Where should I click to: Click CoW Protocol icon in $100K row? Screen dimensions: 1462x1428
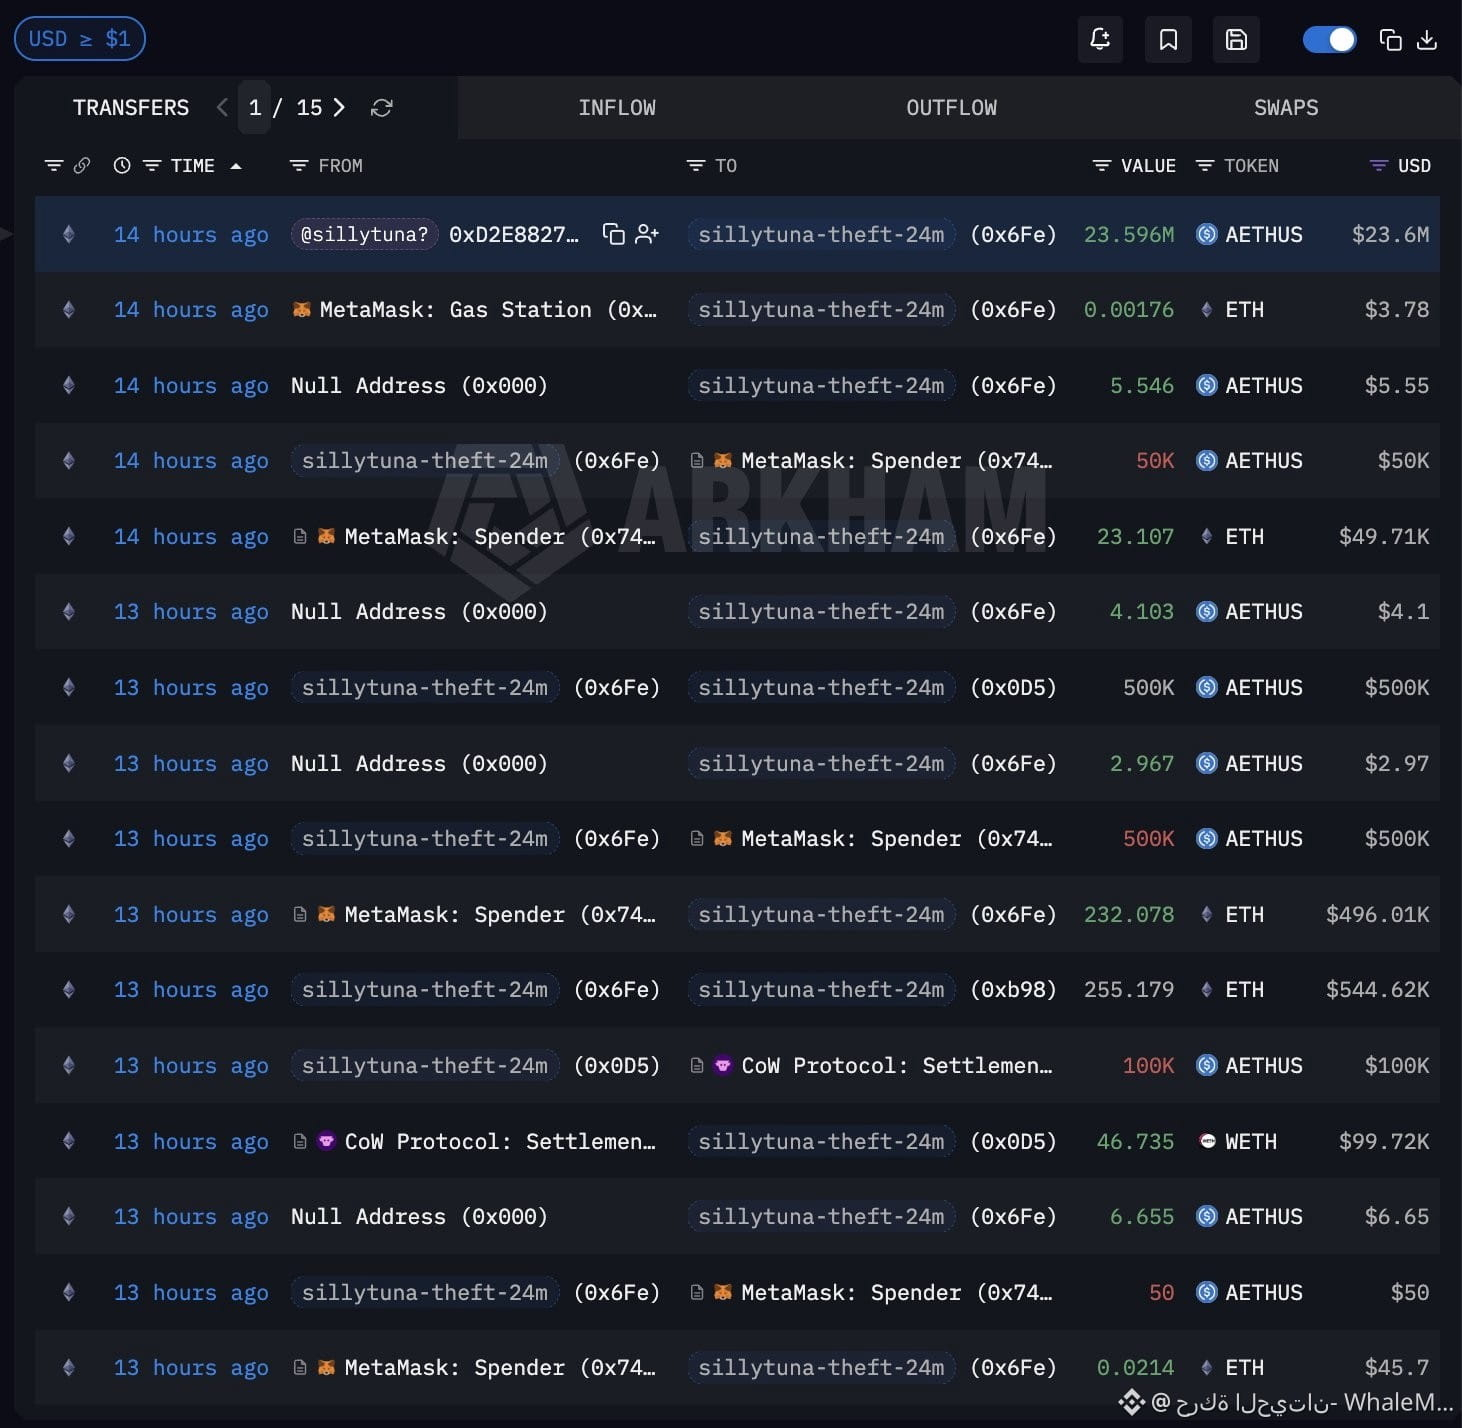723,1065
